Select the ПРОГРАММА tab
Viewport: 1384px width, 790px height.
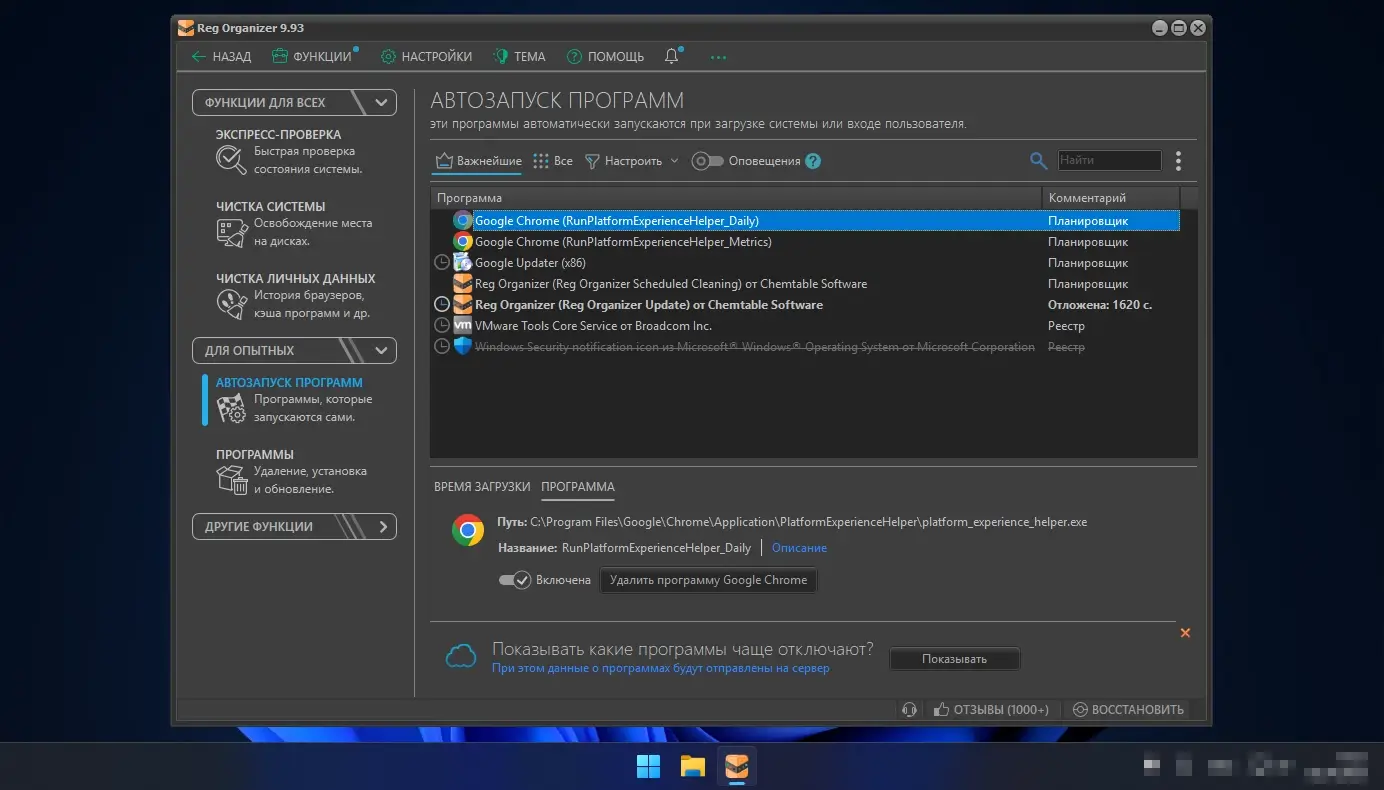(x=578, y=487)
